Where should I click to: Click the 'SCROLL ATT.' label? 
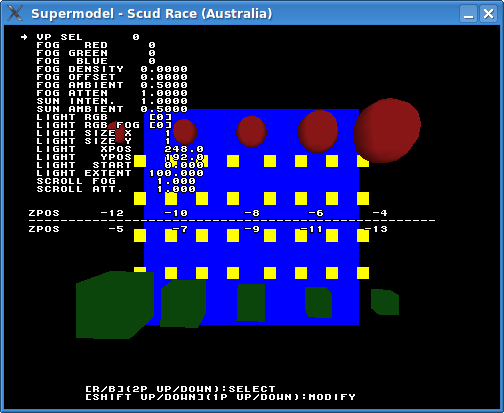pos(80,189)
